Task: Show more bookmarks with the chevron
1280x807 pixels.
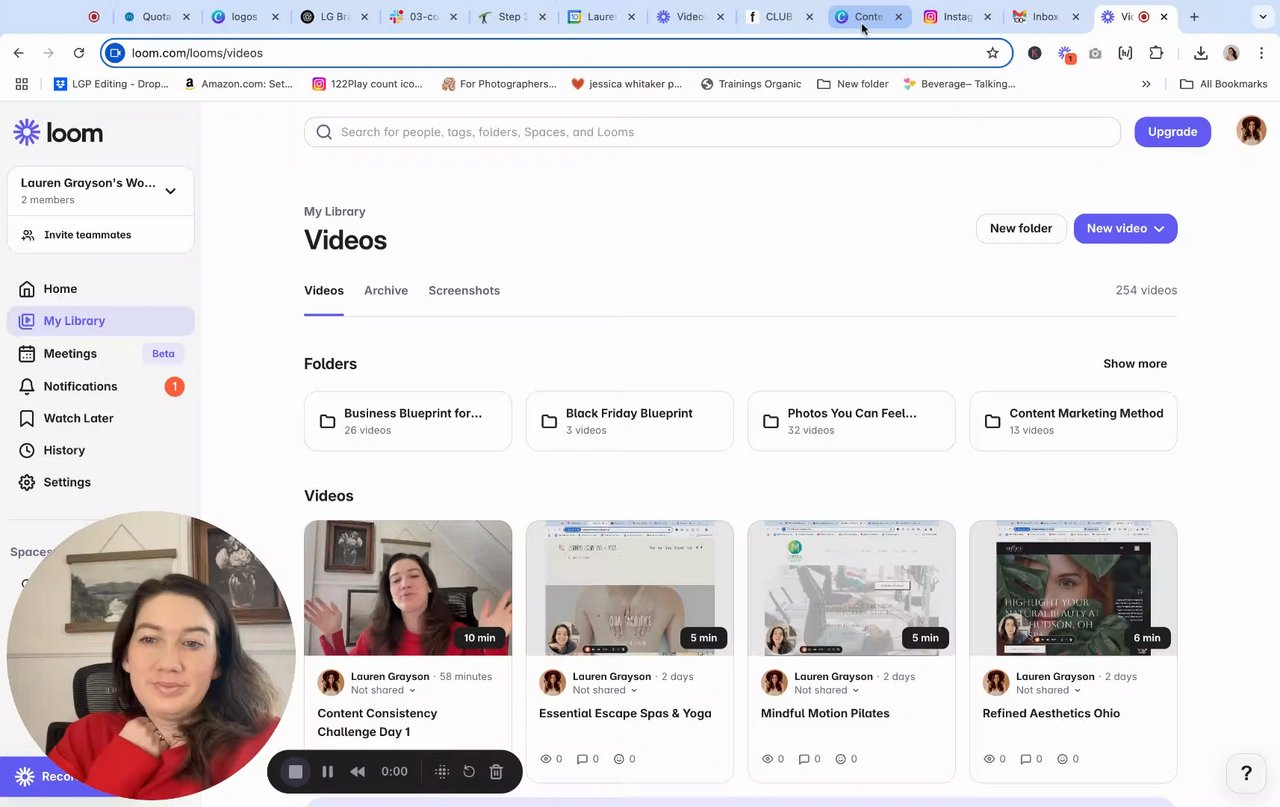Action: coord(1146,84)
